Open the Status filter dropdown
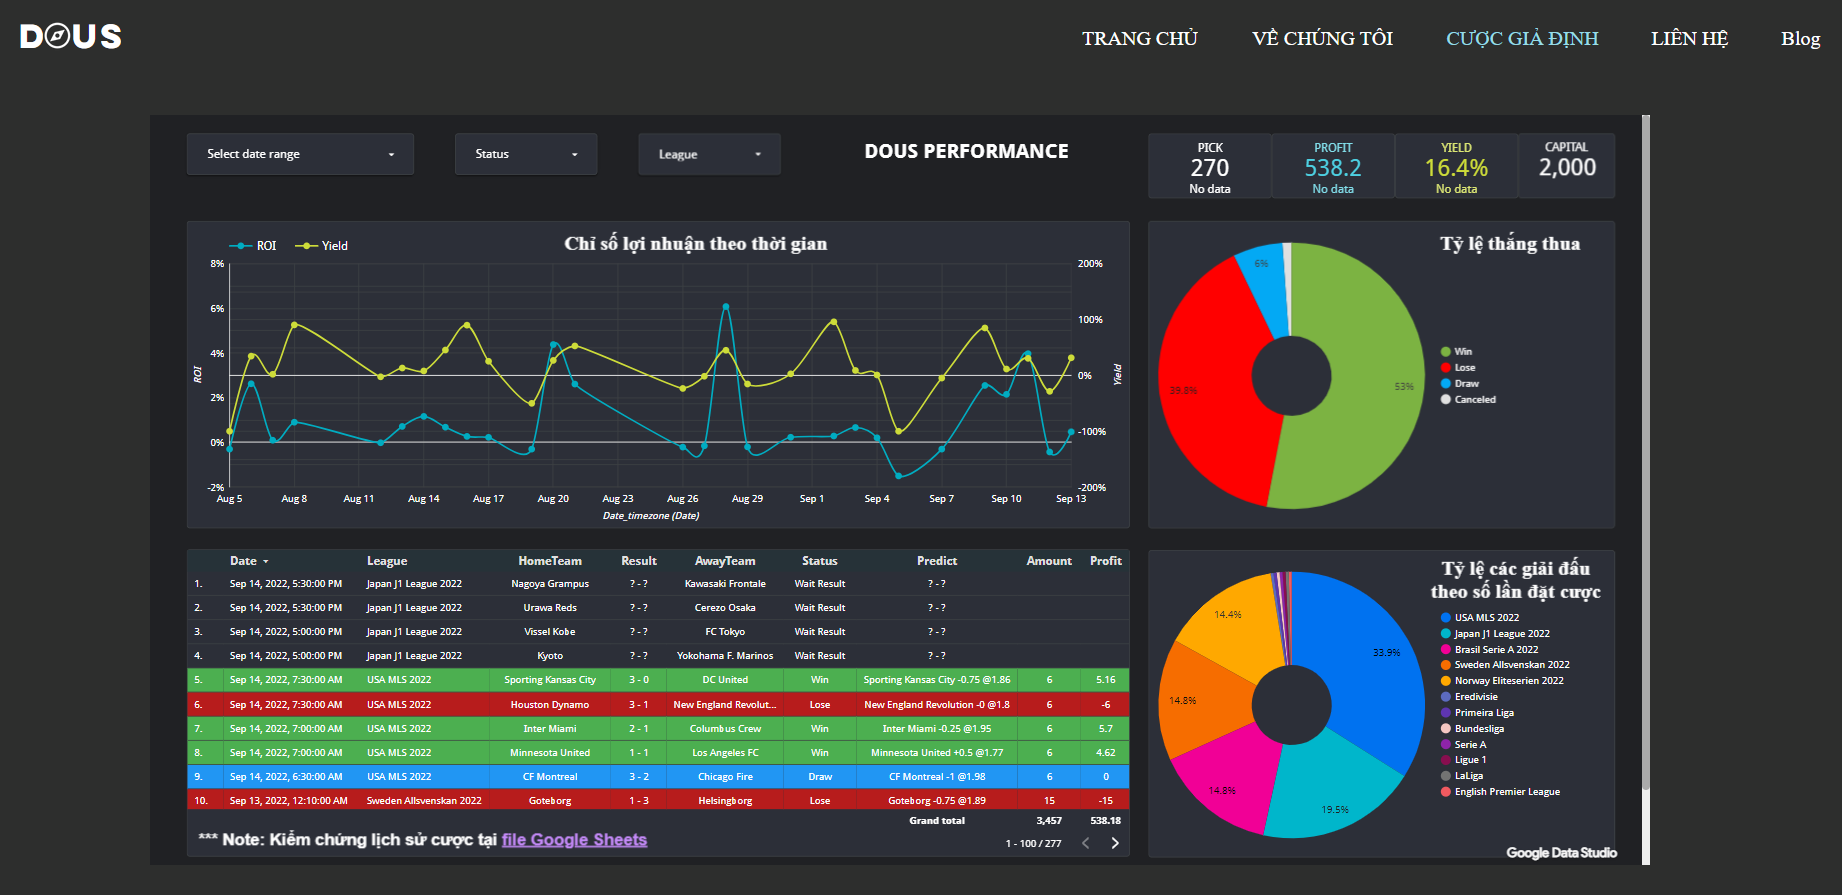Image resolution: width=1842 pixels, height=895 pixels. point(526,154)
